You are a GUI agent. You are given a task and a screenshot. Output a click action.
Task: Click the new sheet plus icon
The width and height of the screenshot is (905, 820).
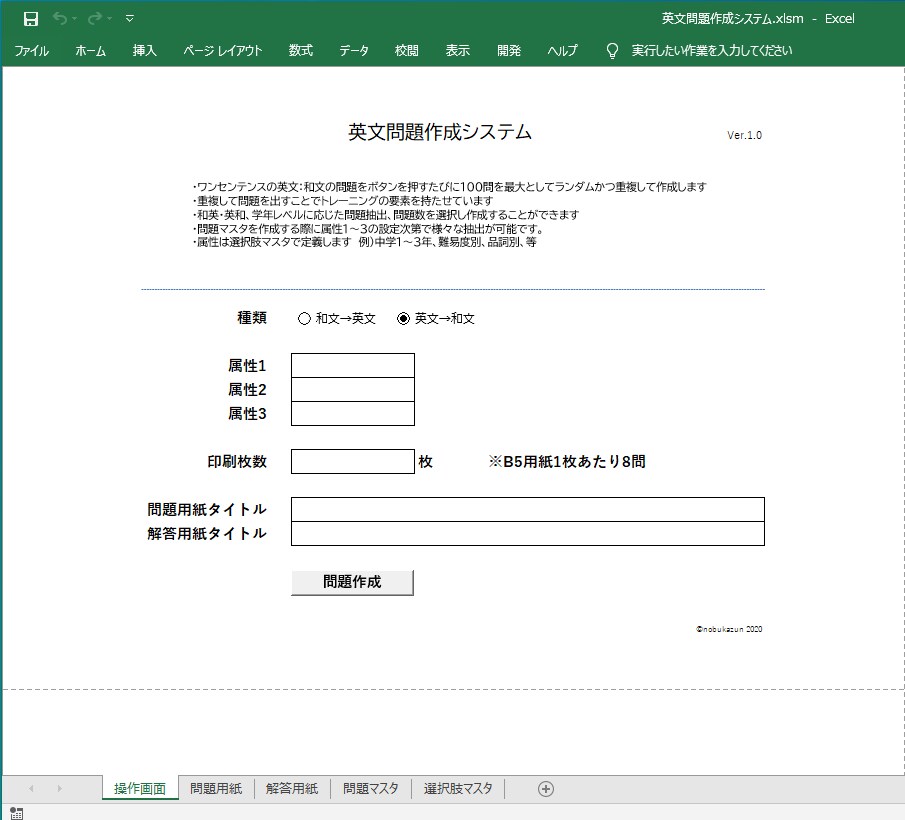point(546,789)
